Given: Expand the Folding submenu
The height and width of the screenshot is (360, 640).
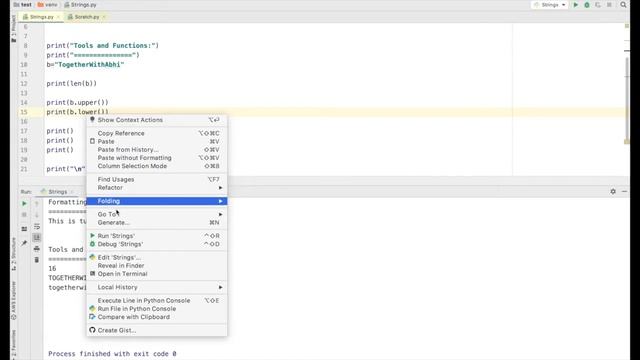Looking at the screenshot, I should (x=157, y=201).
